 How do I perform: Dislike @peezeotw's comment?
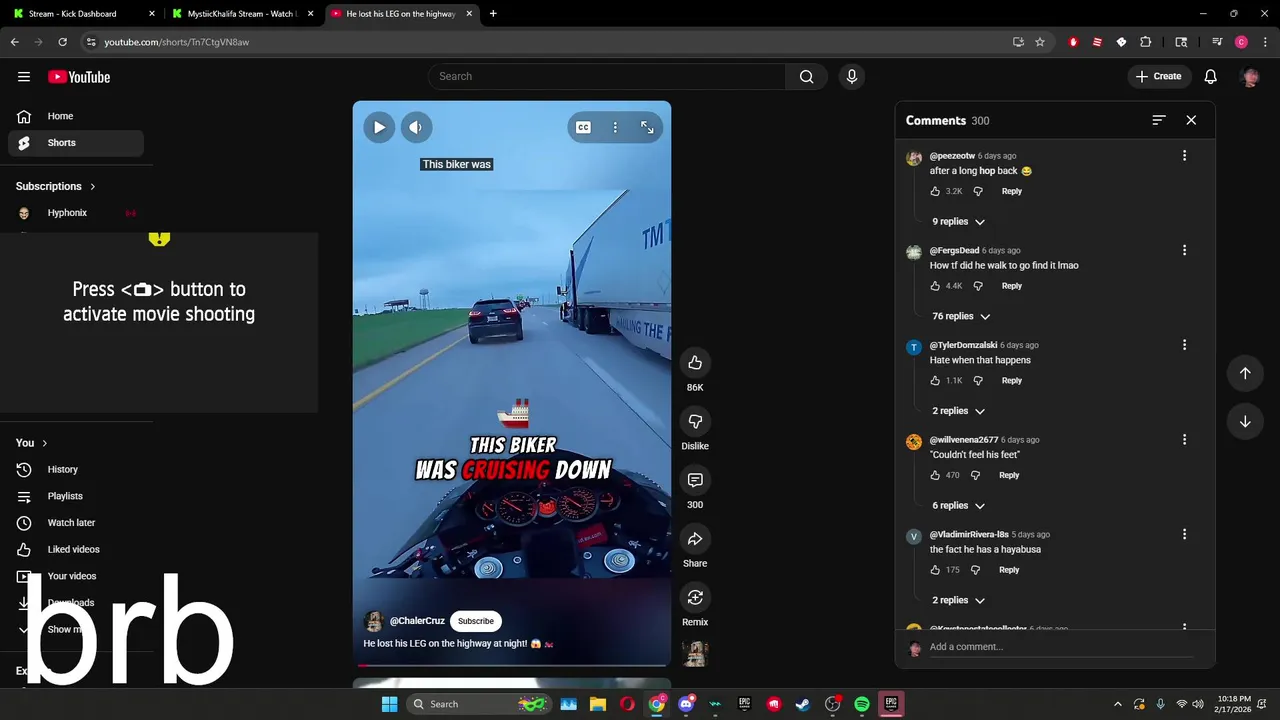pos(978,191)
